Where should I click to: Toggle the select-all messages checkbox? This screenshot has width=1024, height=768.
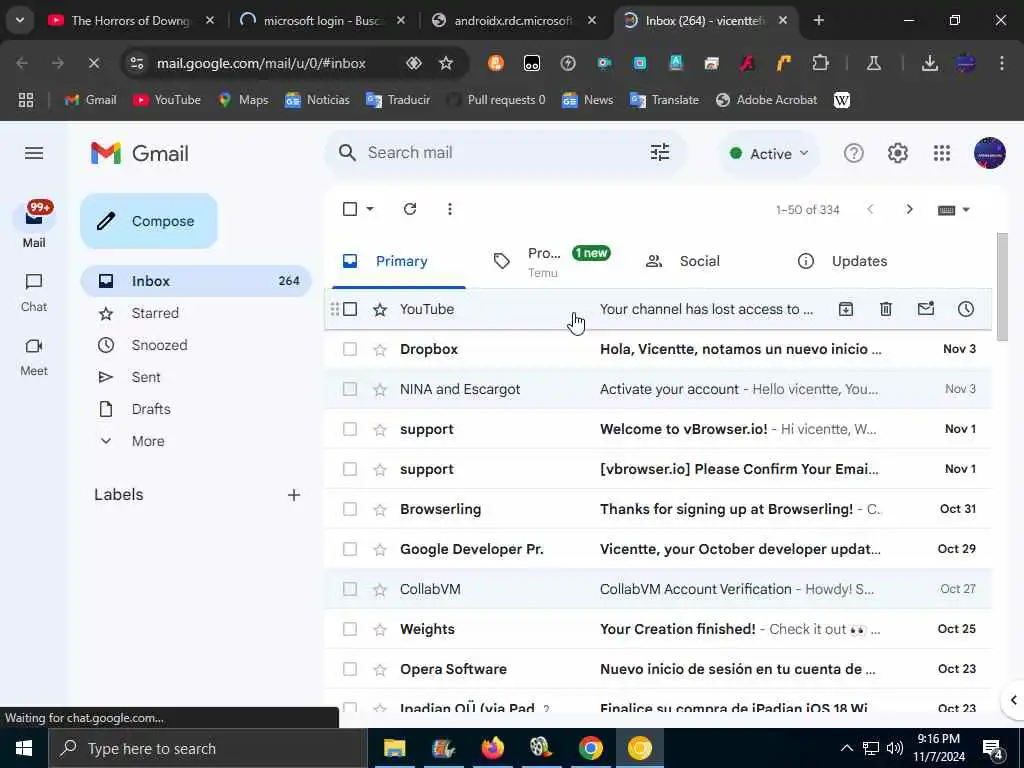[x=350, y=209]
